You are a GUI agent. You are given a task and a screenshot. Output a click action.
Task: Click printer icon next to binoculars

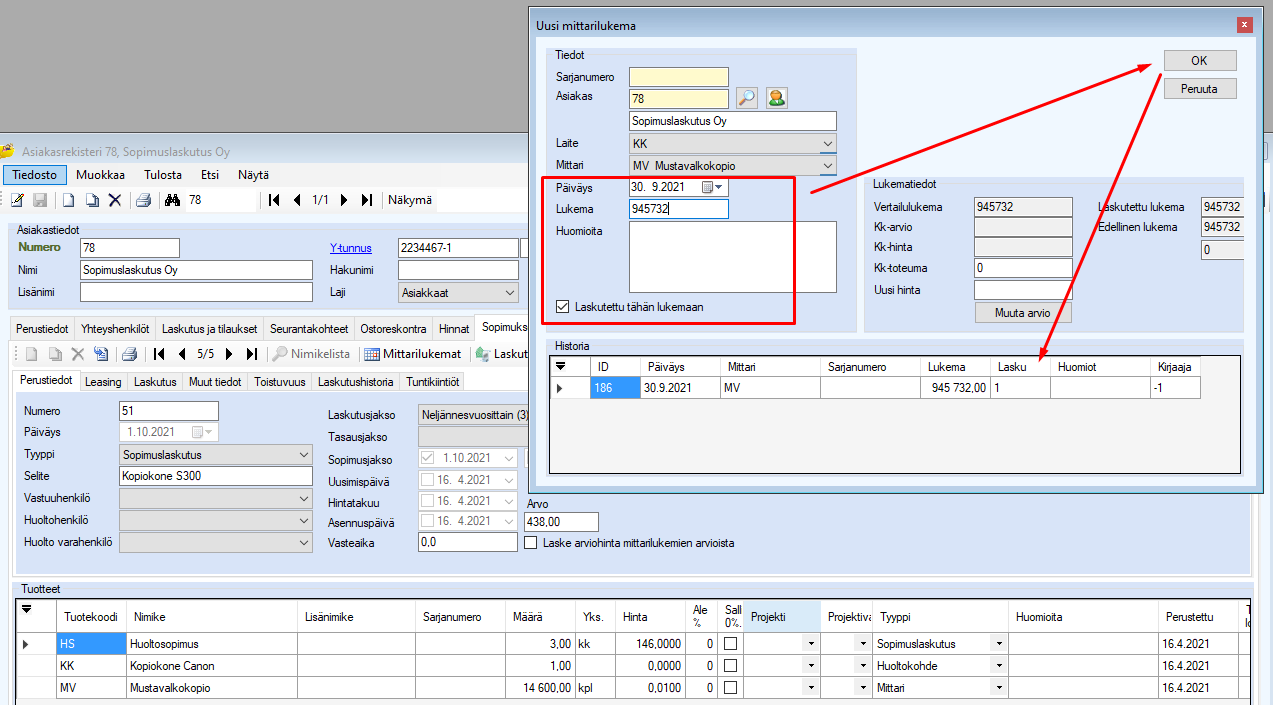pyautogui.click(x=143, y=200)
